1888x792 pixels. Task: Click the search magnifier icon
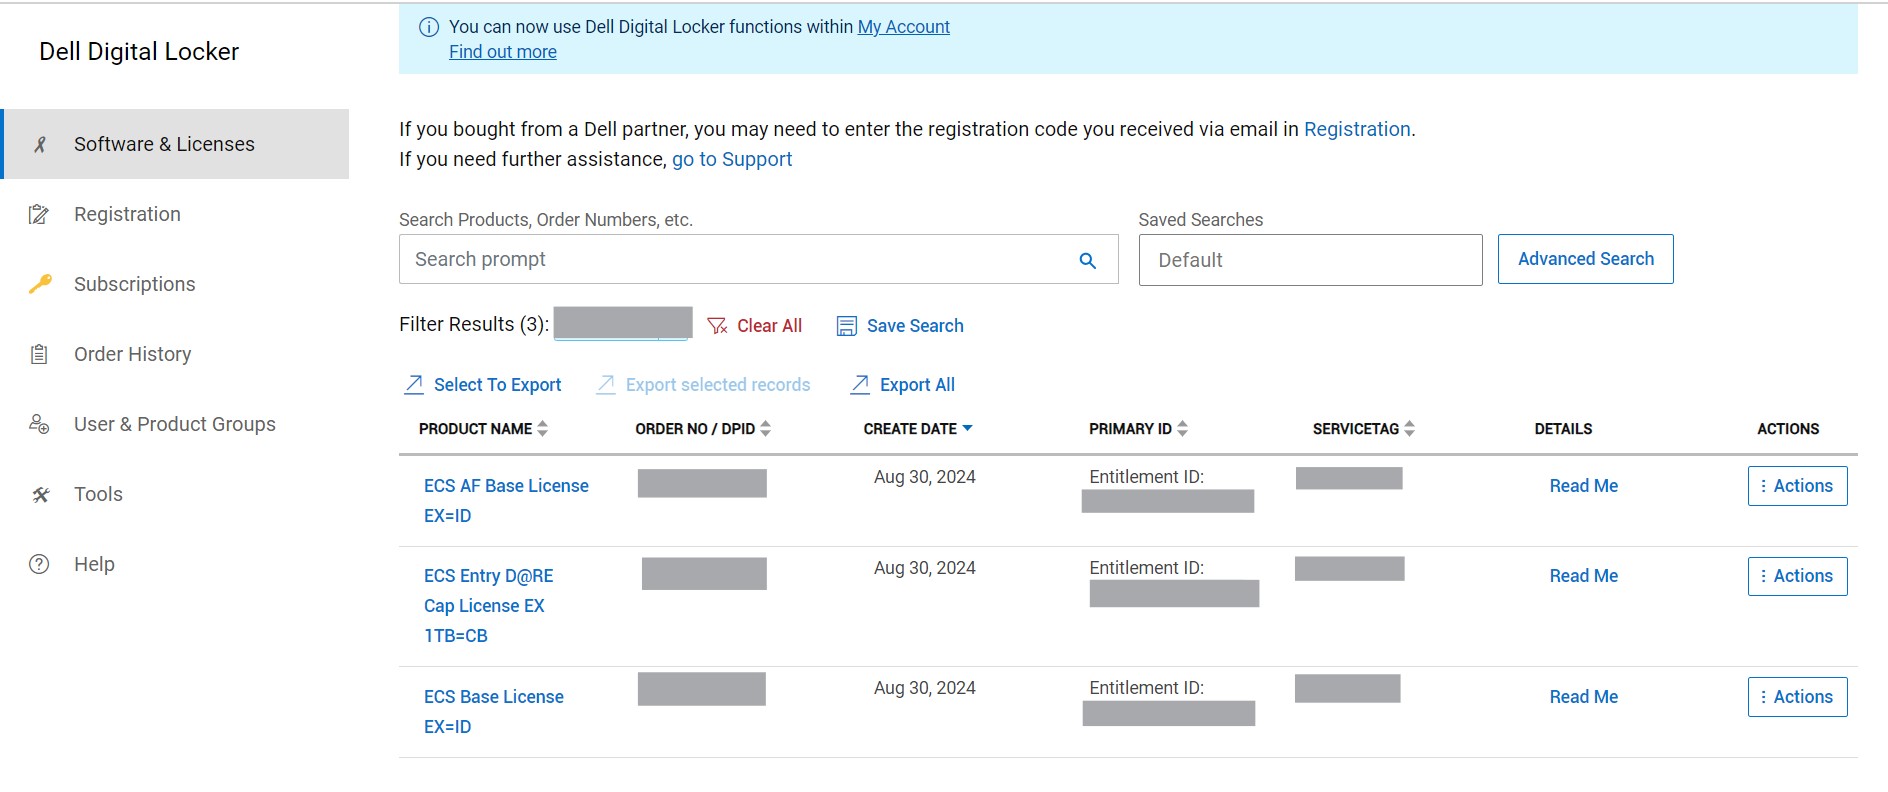click(1087, 261)
